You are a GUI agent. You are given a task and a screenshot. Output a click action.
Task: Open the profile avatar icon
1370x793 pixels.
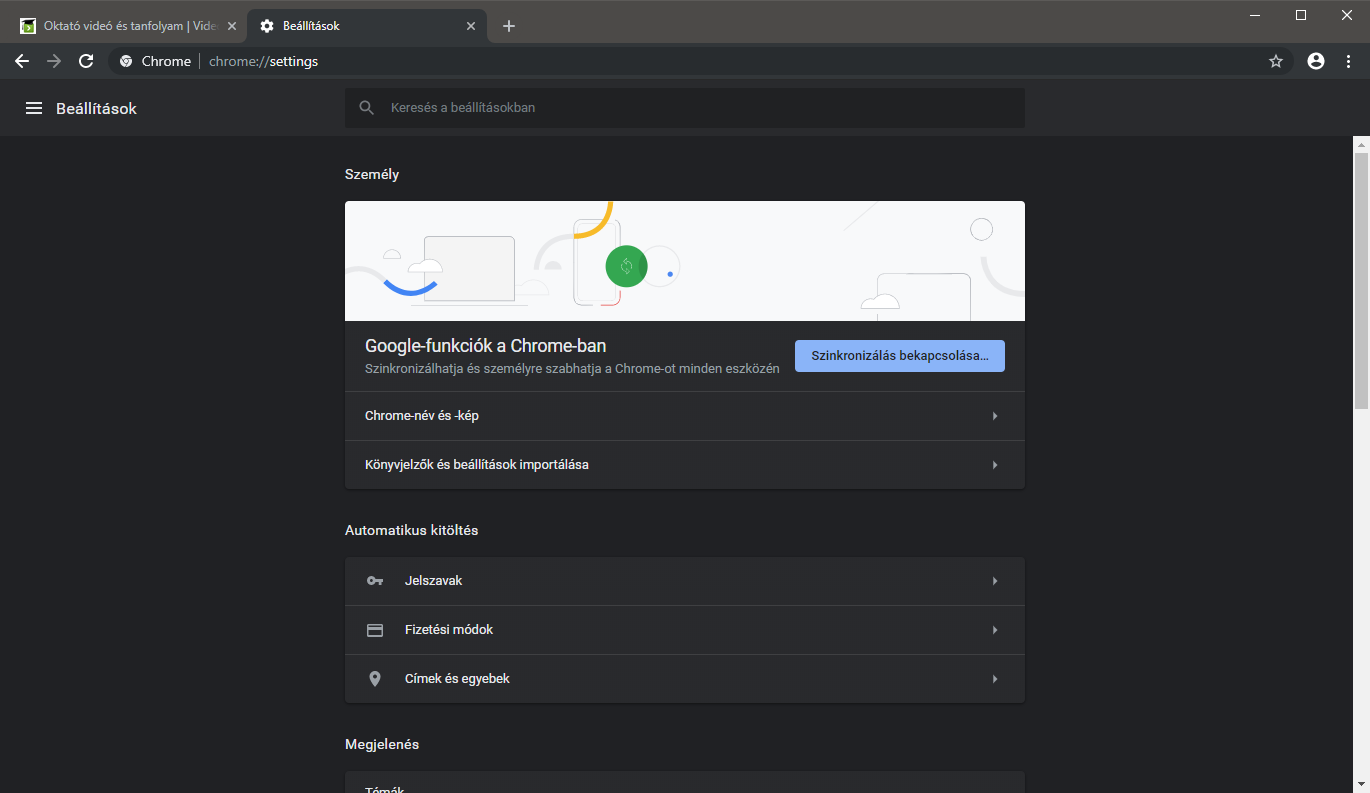[1316, 61]
